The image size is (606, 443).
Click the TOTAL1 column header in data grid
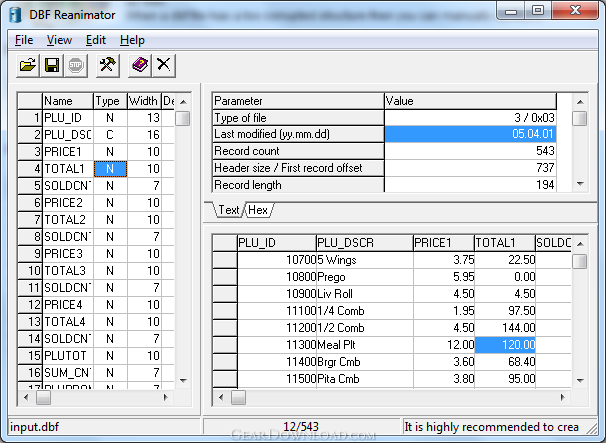point(505,243)
